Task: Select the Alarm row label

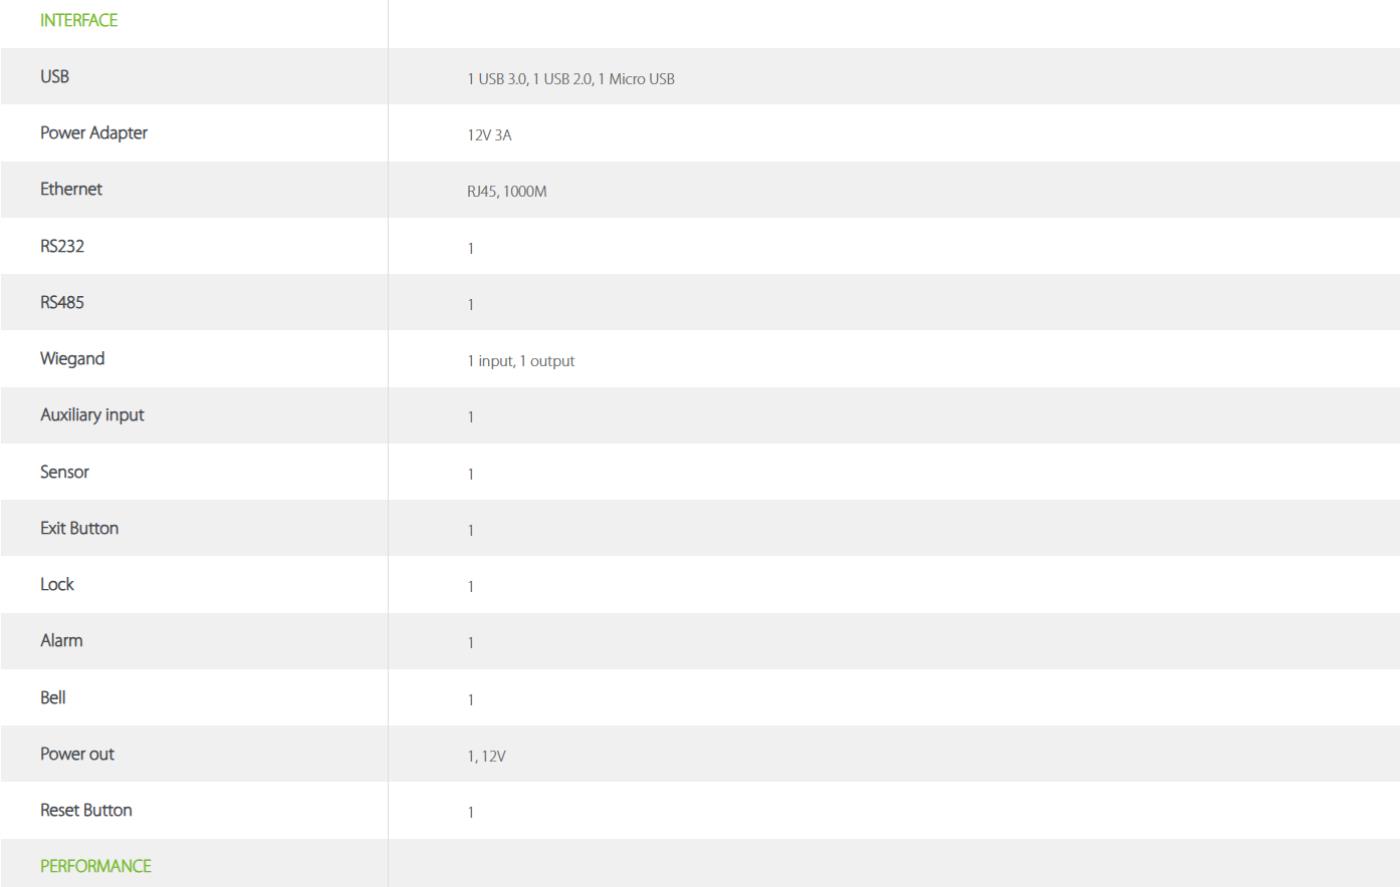Action: [x=61, y=641]
